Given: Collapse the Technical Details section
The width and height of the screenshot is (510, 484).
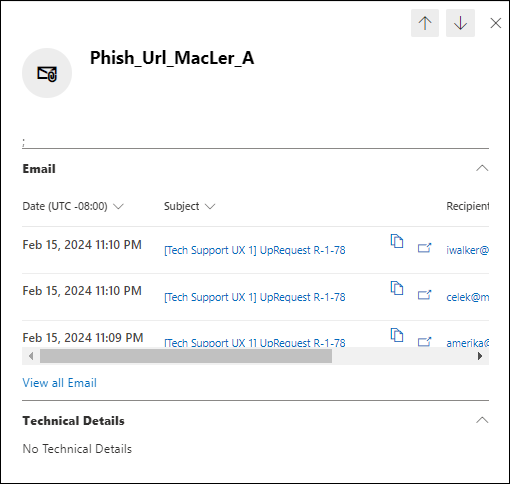Looking at the screenshot, I should (x=482, y=420).
